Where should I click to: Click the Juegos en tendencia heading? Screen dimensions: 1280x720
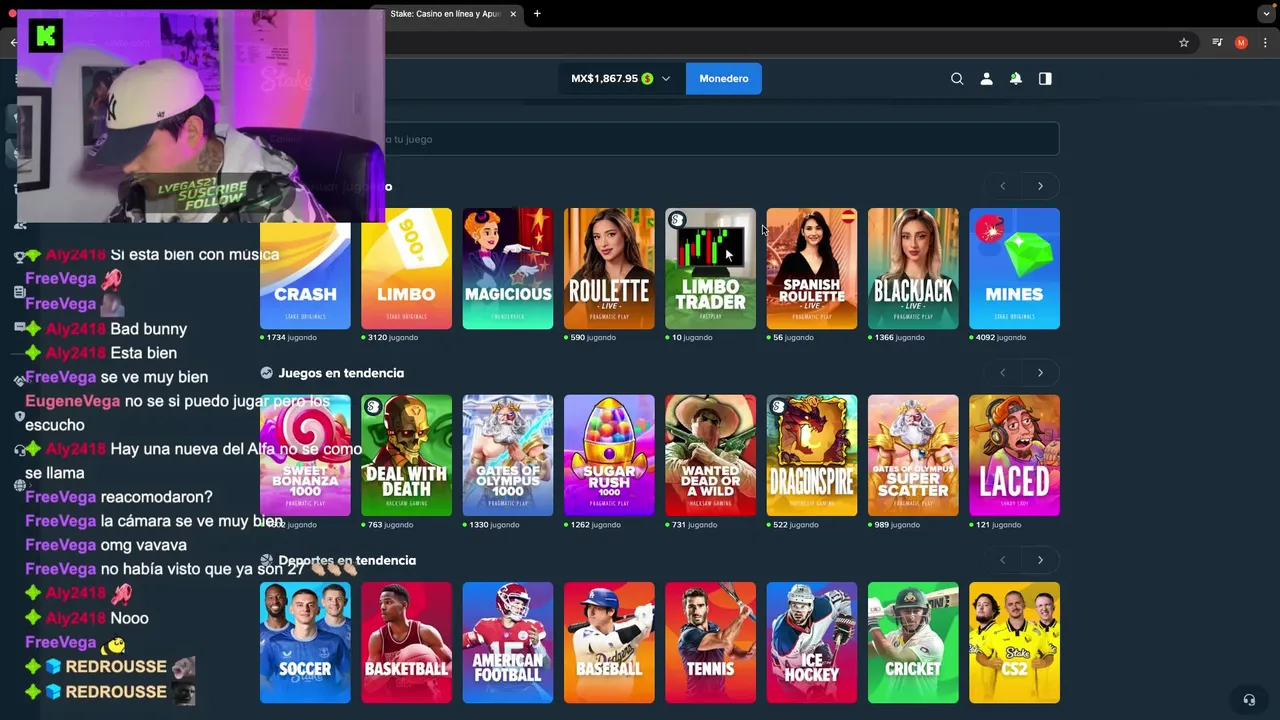[341, 373]
